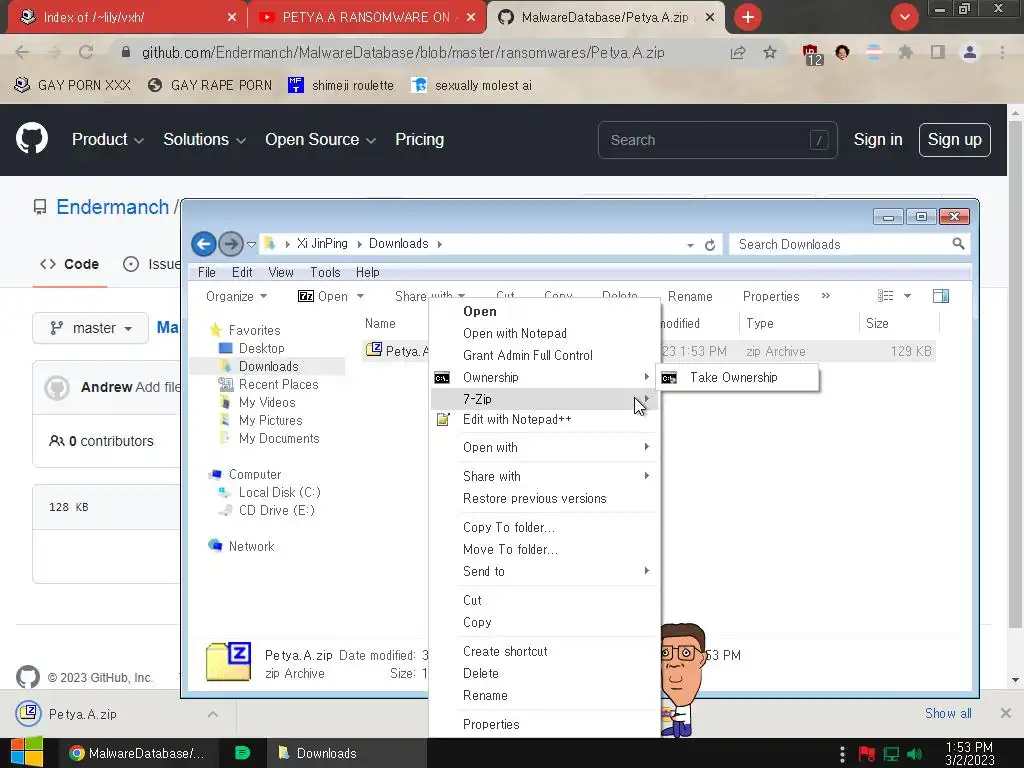Open the 7-Zip submenu

544,399
